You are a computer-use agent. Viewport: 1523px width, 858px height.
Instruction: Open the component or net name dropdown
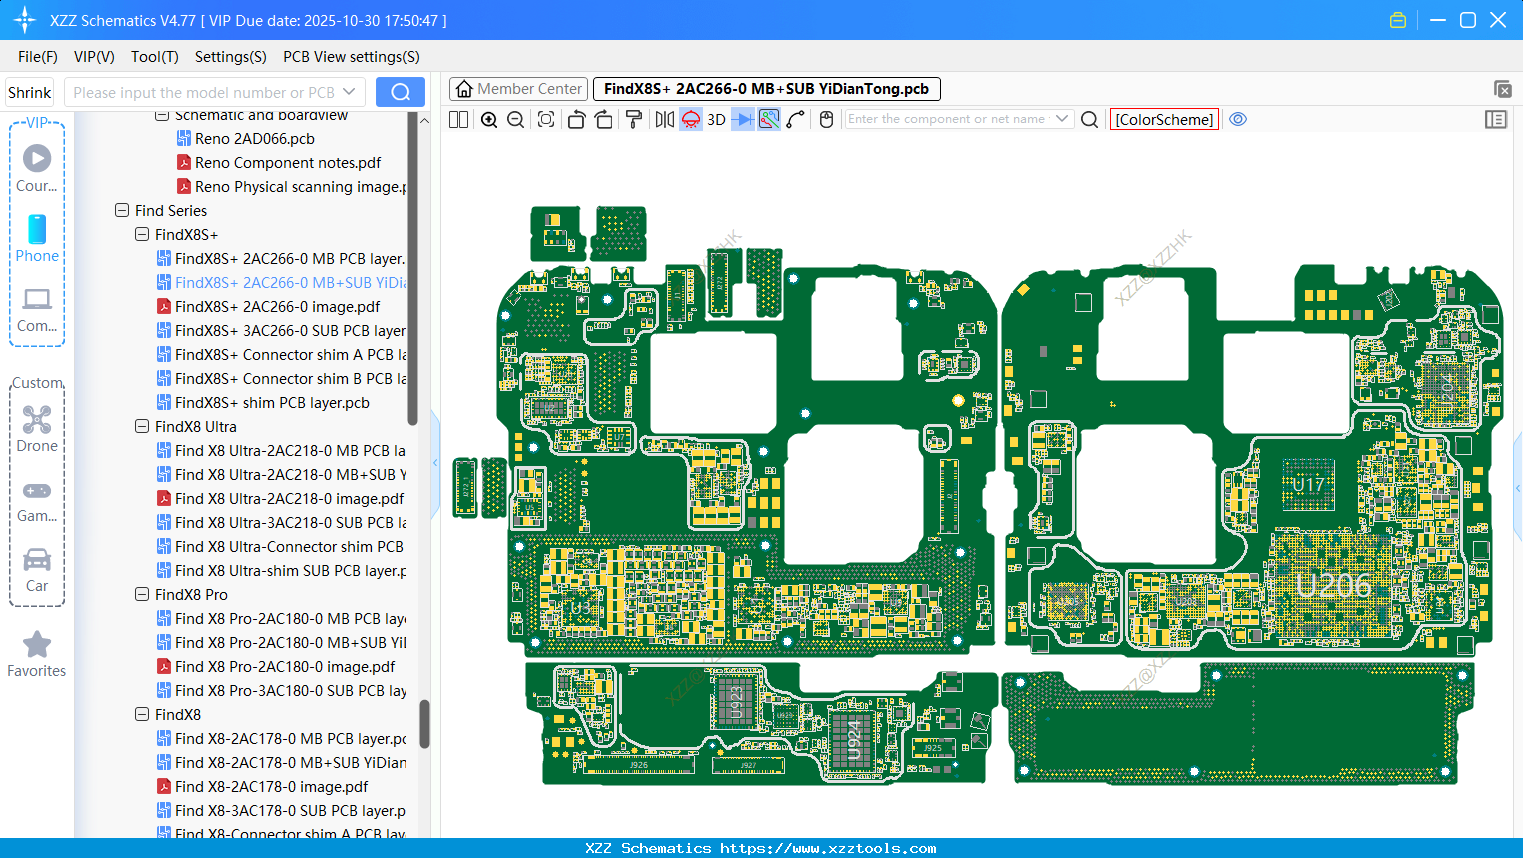coord(1063,118)
